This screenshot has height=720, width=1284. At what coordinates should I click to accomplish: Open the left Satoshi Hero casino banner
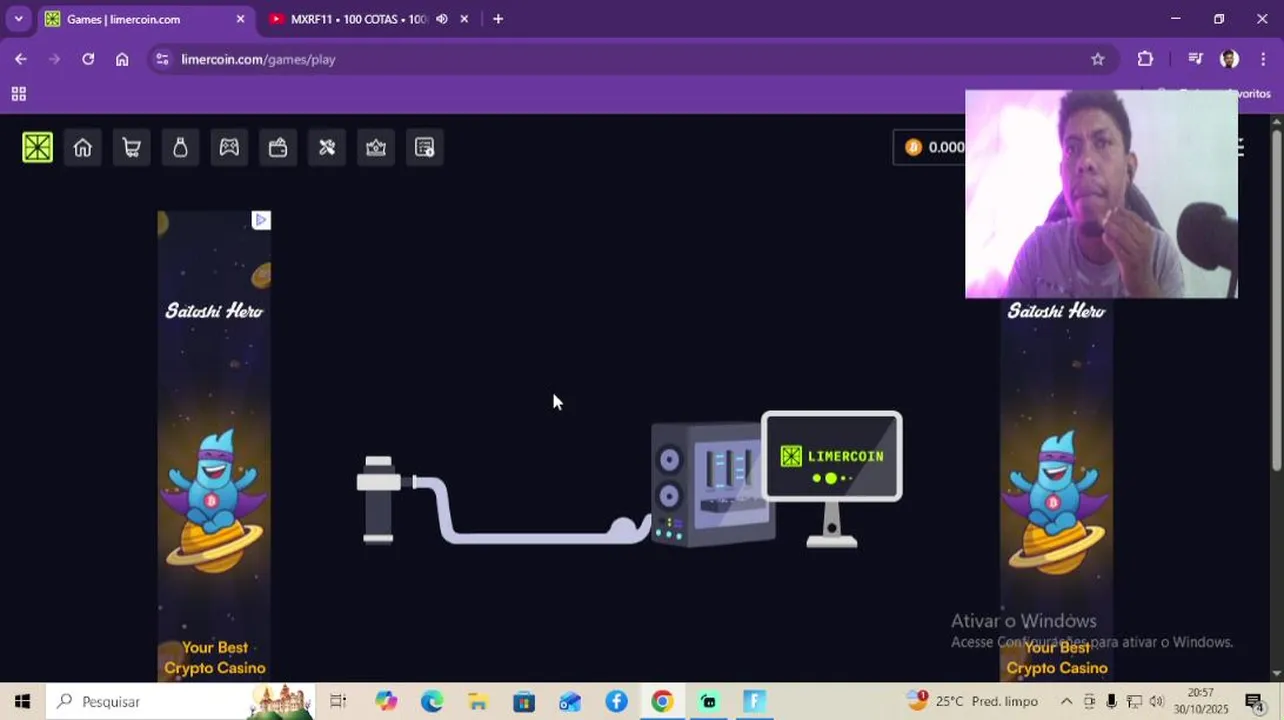(214, 446)
